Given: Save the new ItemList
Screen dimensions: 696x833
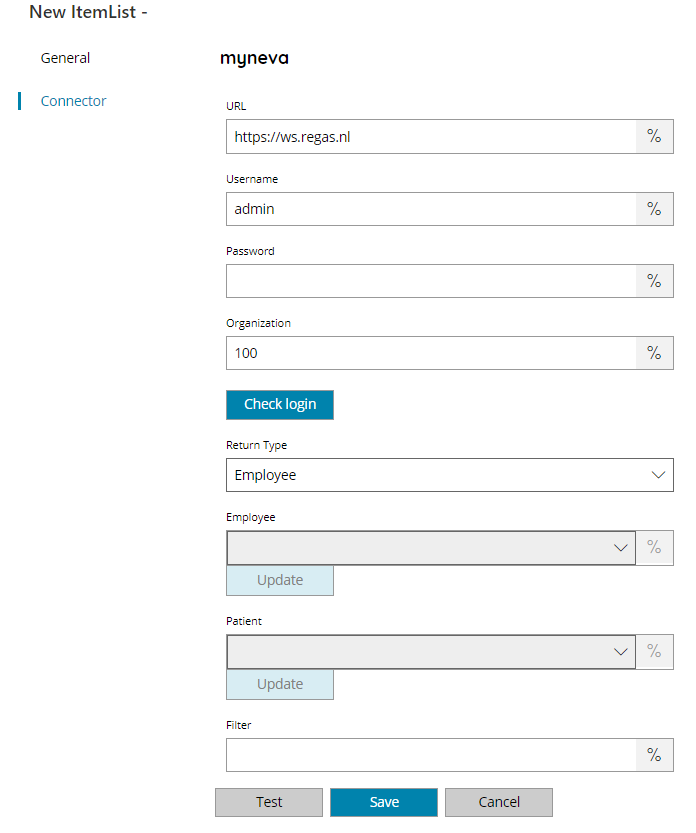Looking at the screenshot, I should pos(384,802).
